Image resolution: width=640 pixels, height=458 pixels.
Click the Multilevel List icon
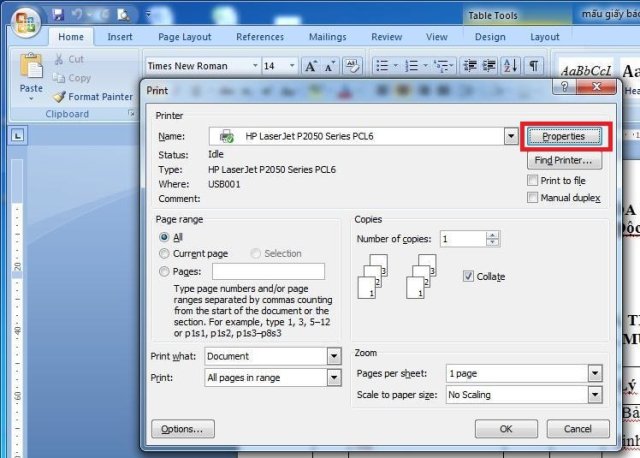(441, 66)
